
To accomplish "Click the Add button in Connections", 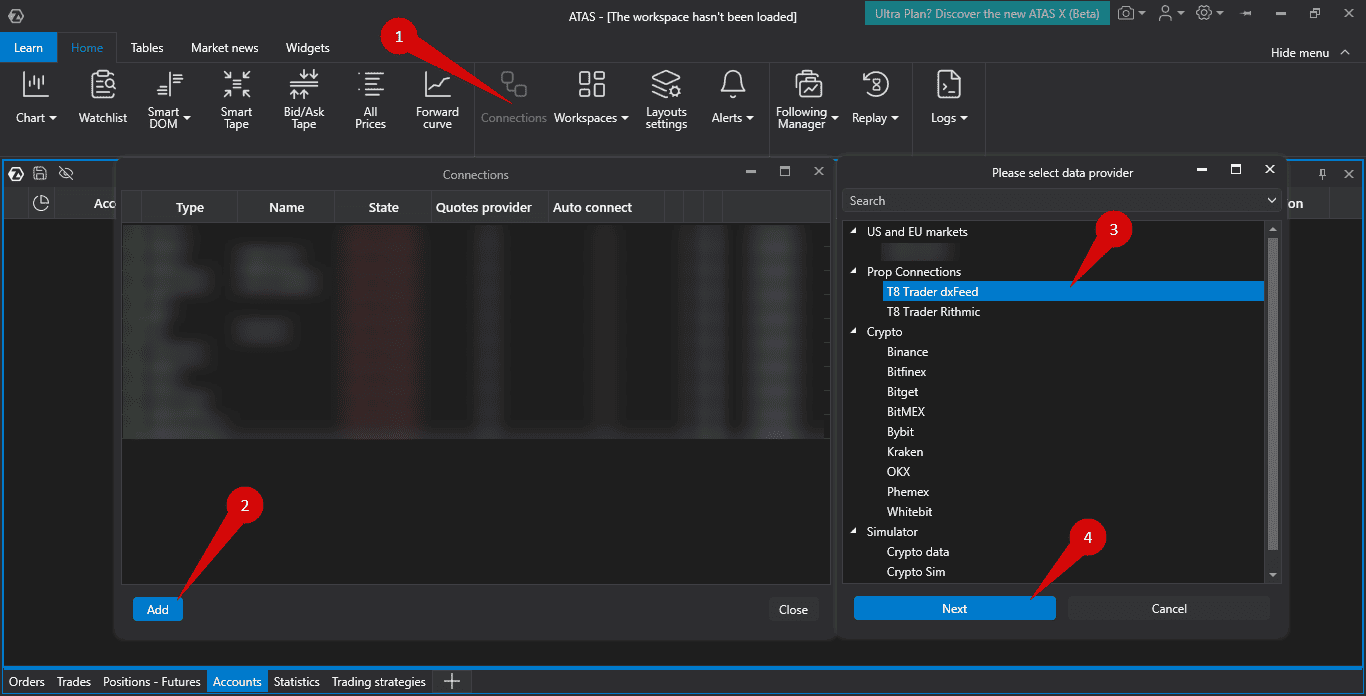I will click(x=158, y=609).
